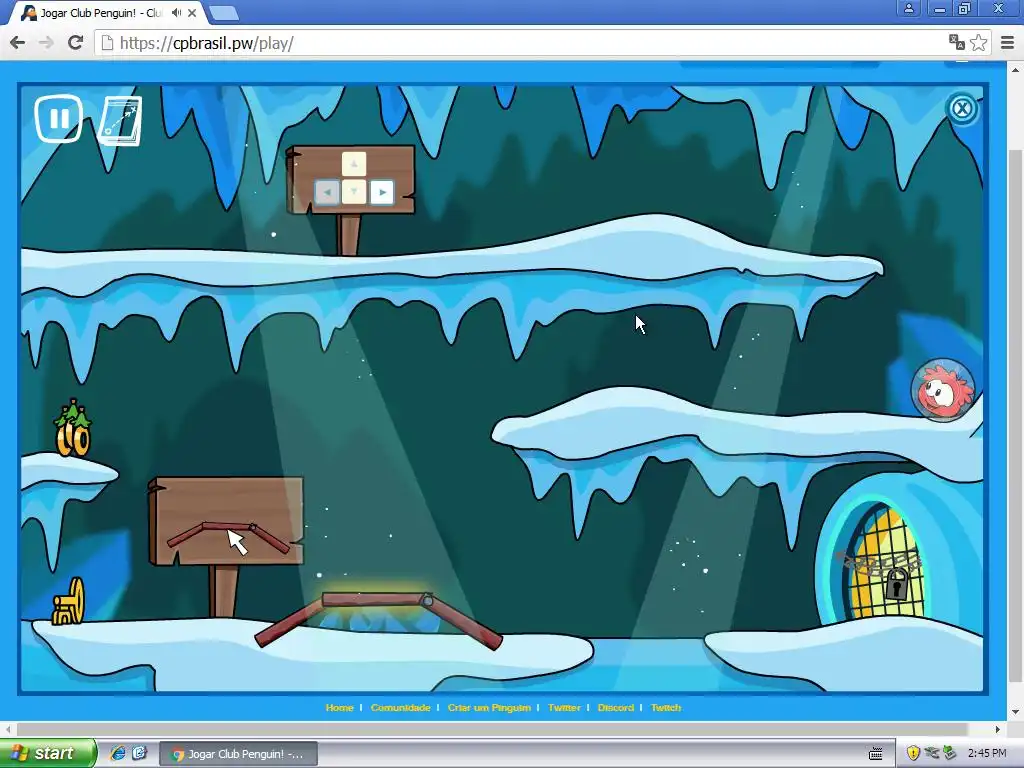Viewport: 1024px width, 768px height.
Task: Mute the tab via speaker icon
Action: [x=176, y=12]
